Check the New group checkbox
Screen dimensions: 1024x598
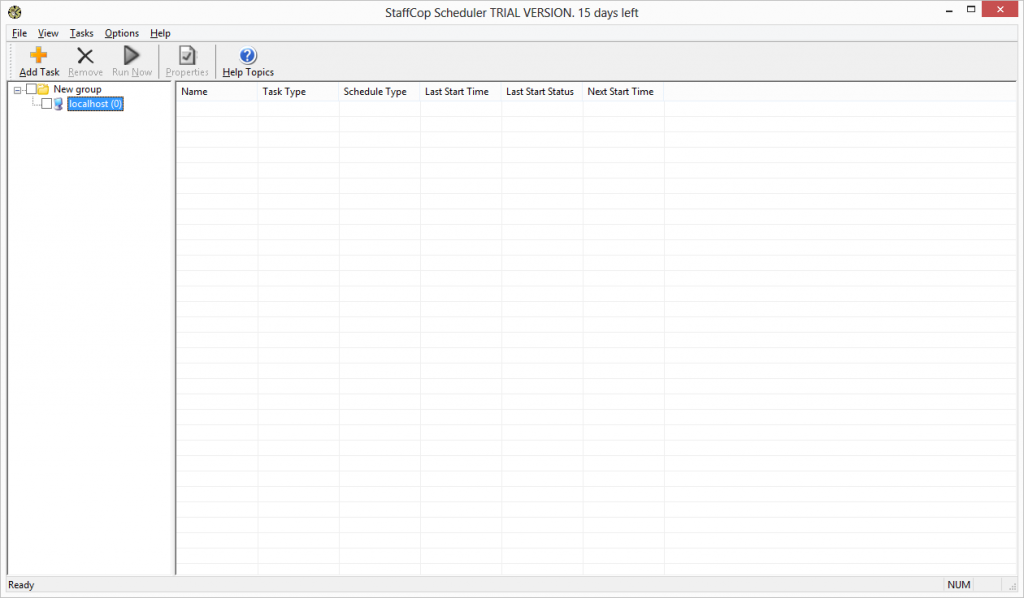(x=30, y=90)
